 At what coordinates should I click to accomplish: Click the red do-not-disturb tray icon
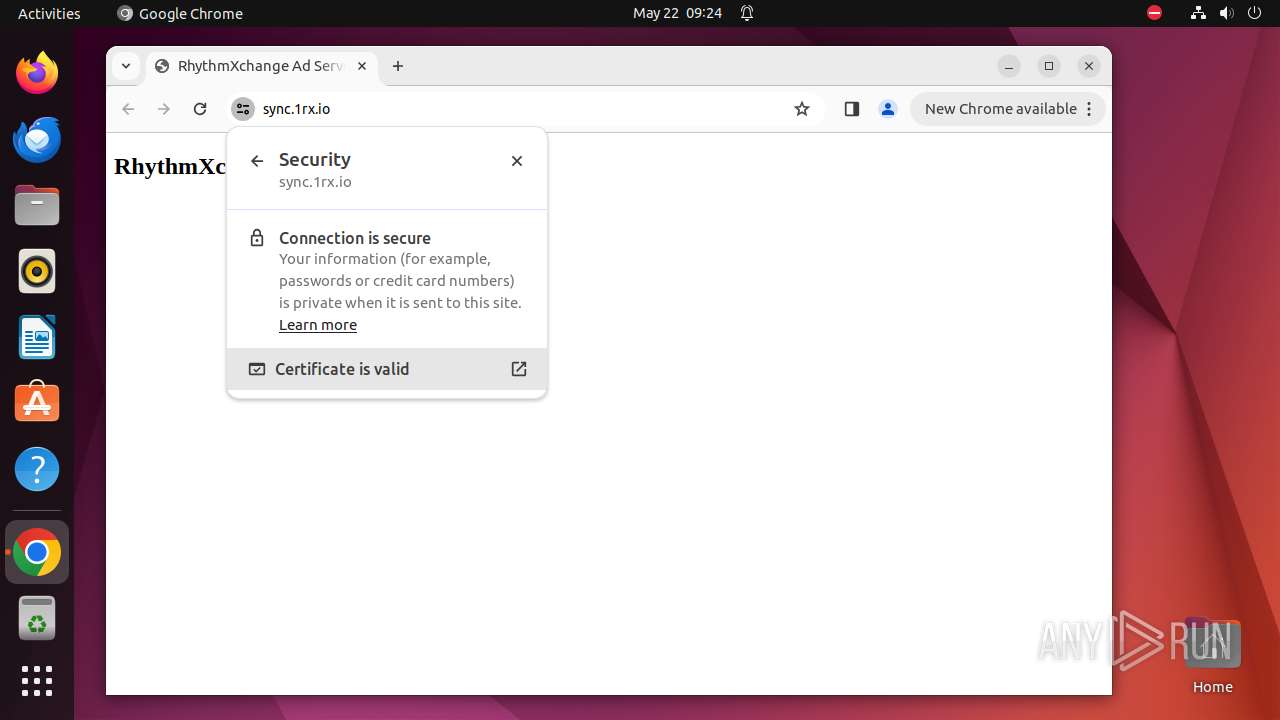[x=1155, y=13]
